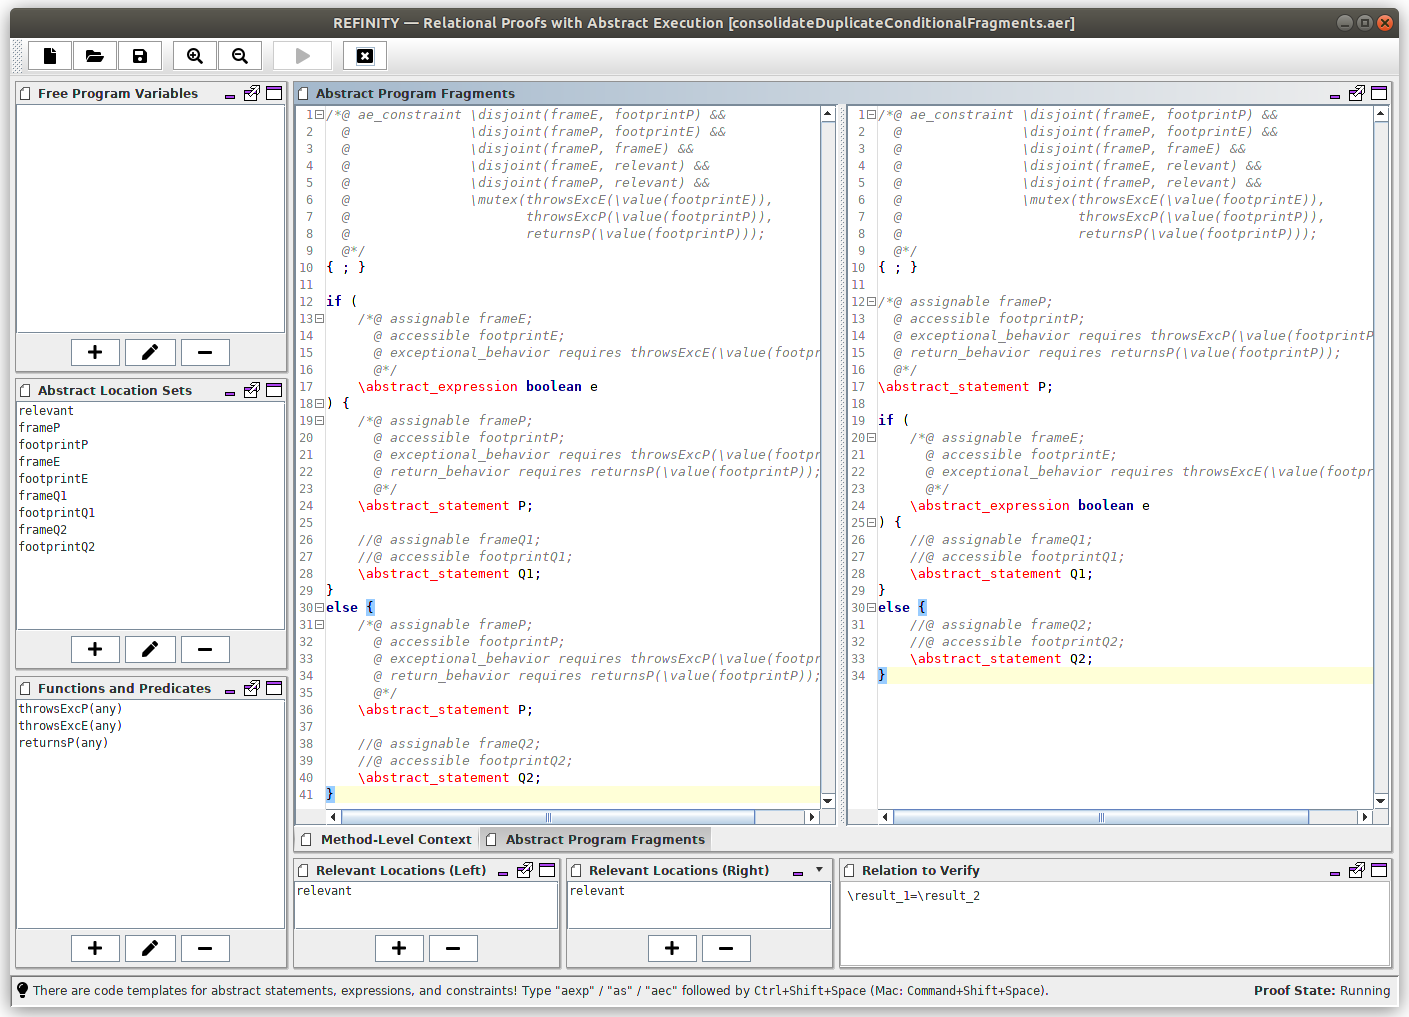Image resolution: width=1409 pixels, height=1017 pixels.
Task: Save the model with the floppy disk icon
Action: (140, 56)
